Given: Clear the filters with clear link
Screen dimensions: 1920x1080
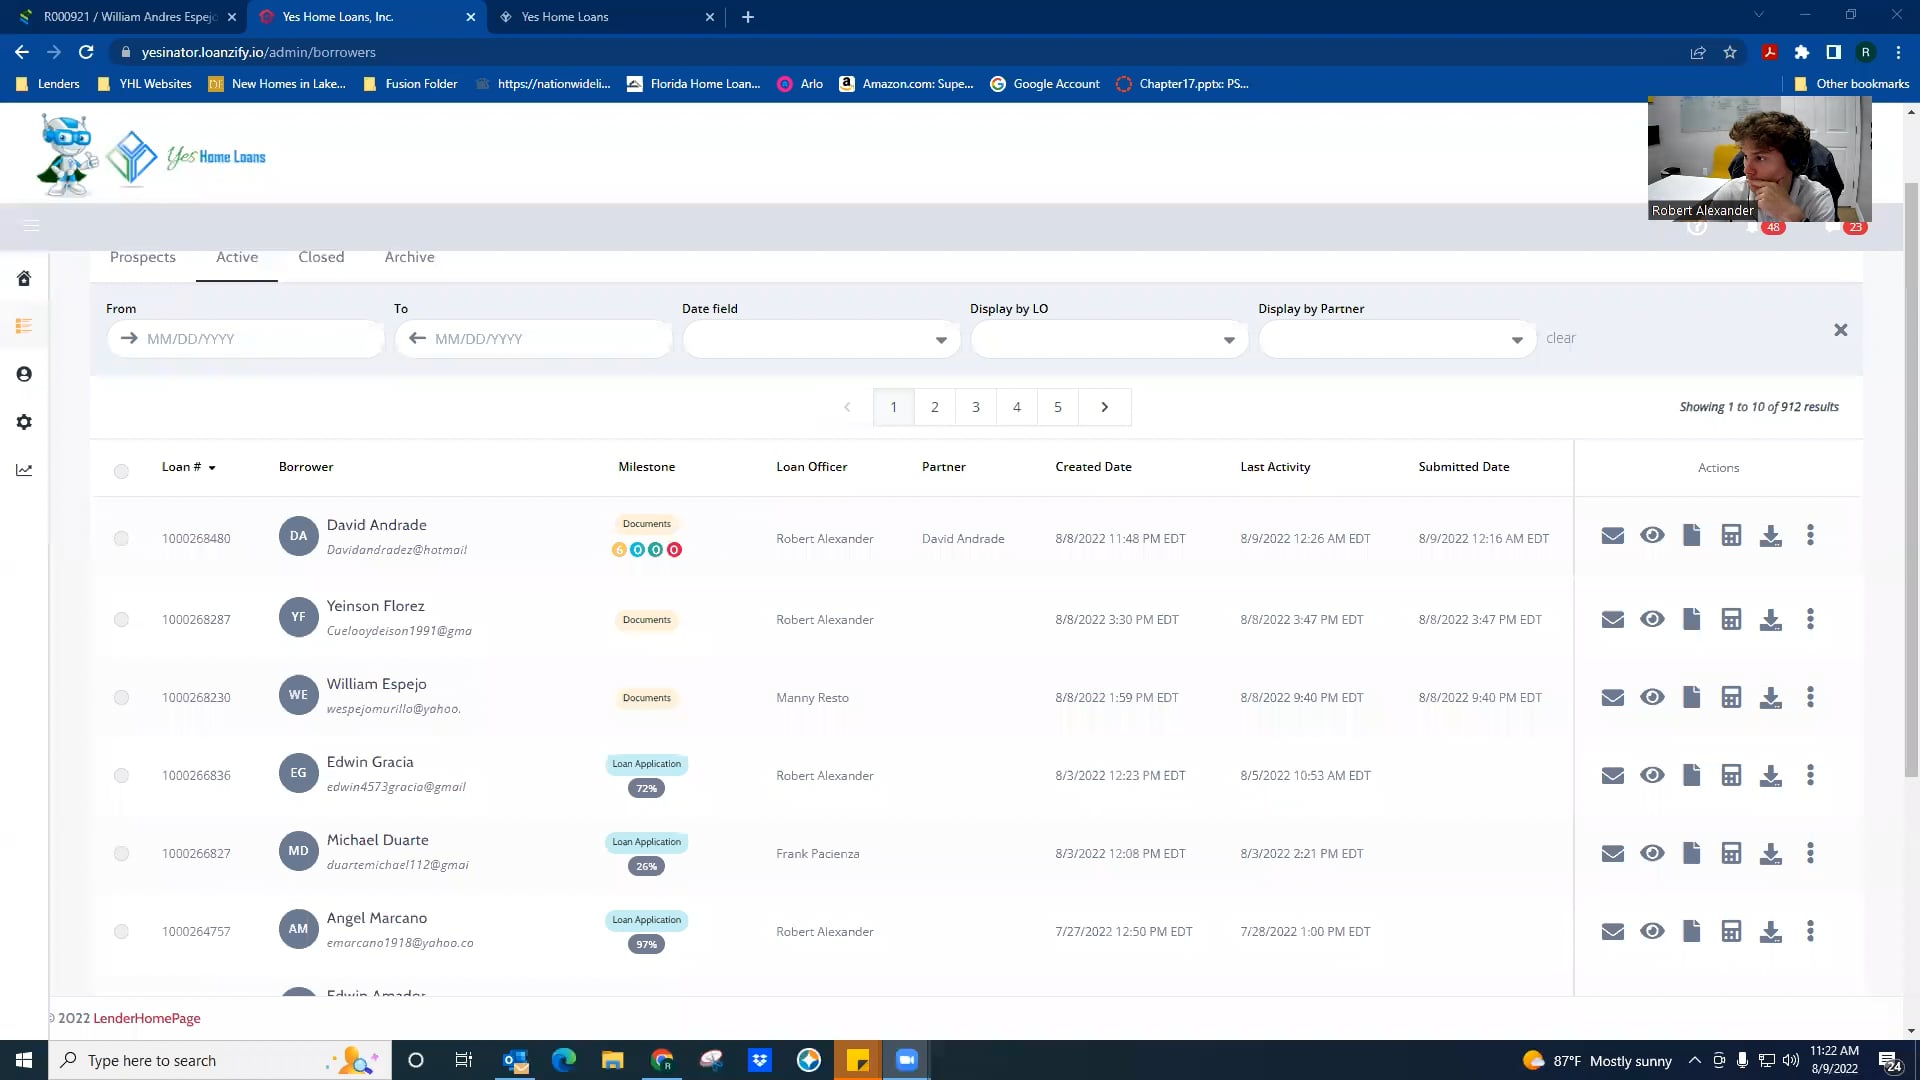Looking at the screenshot, I should [1560, 338].
